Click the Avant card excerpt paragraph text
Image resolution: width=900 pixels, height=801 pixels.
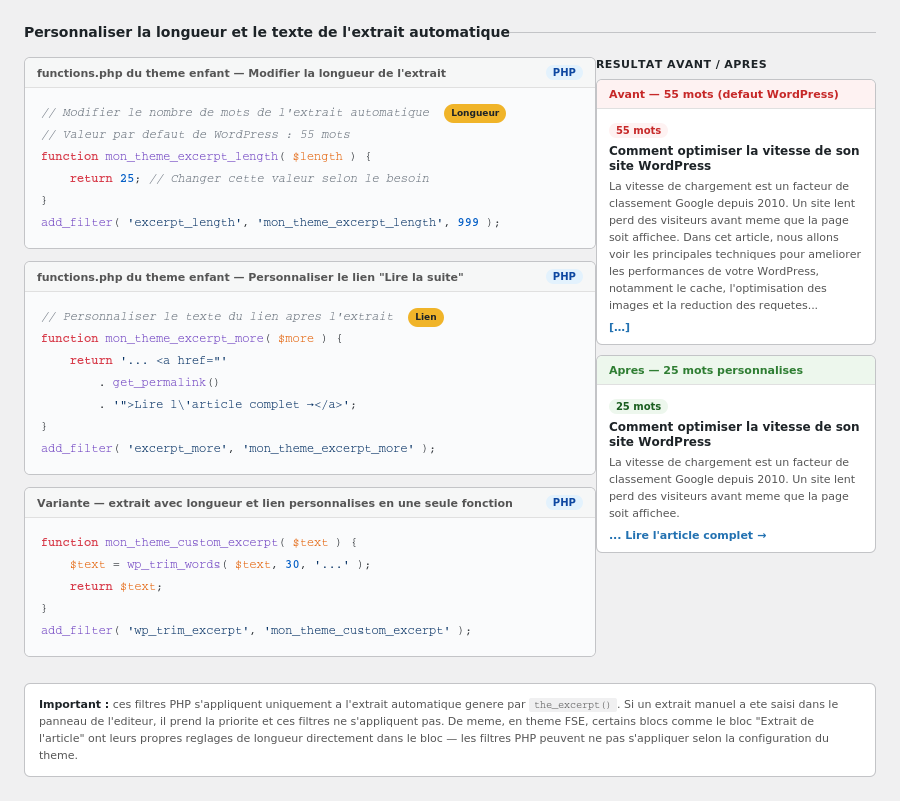(735, 246)
